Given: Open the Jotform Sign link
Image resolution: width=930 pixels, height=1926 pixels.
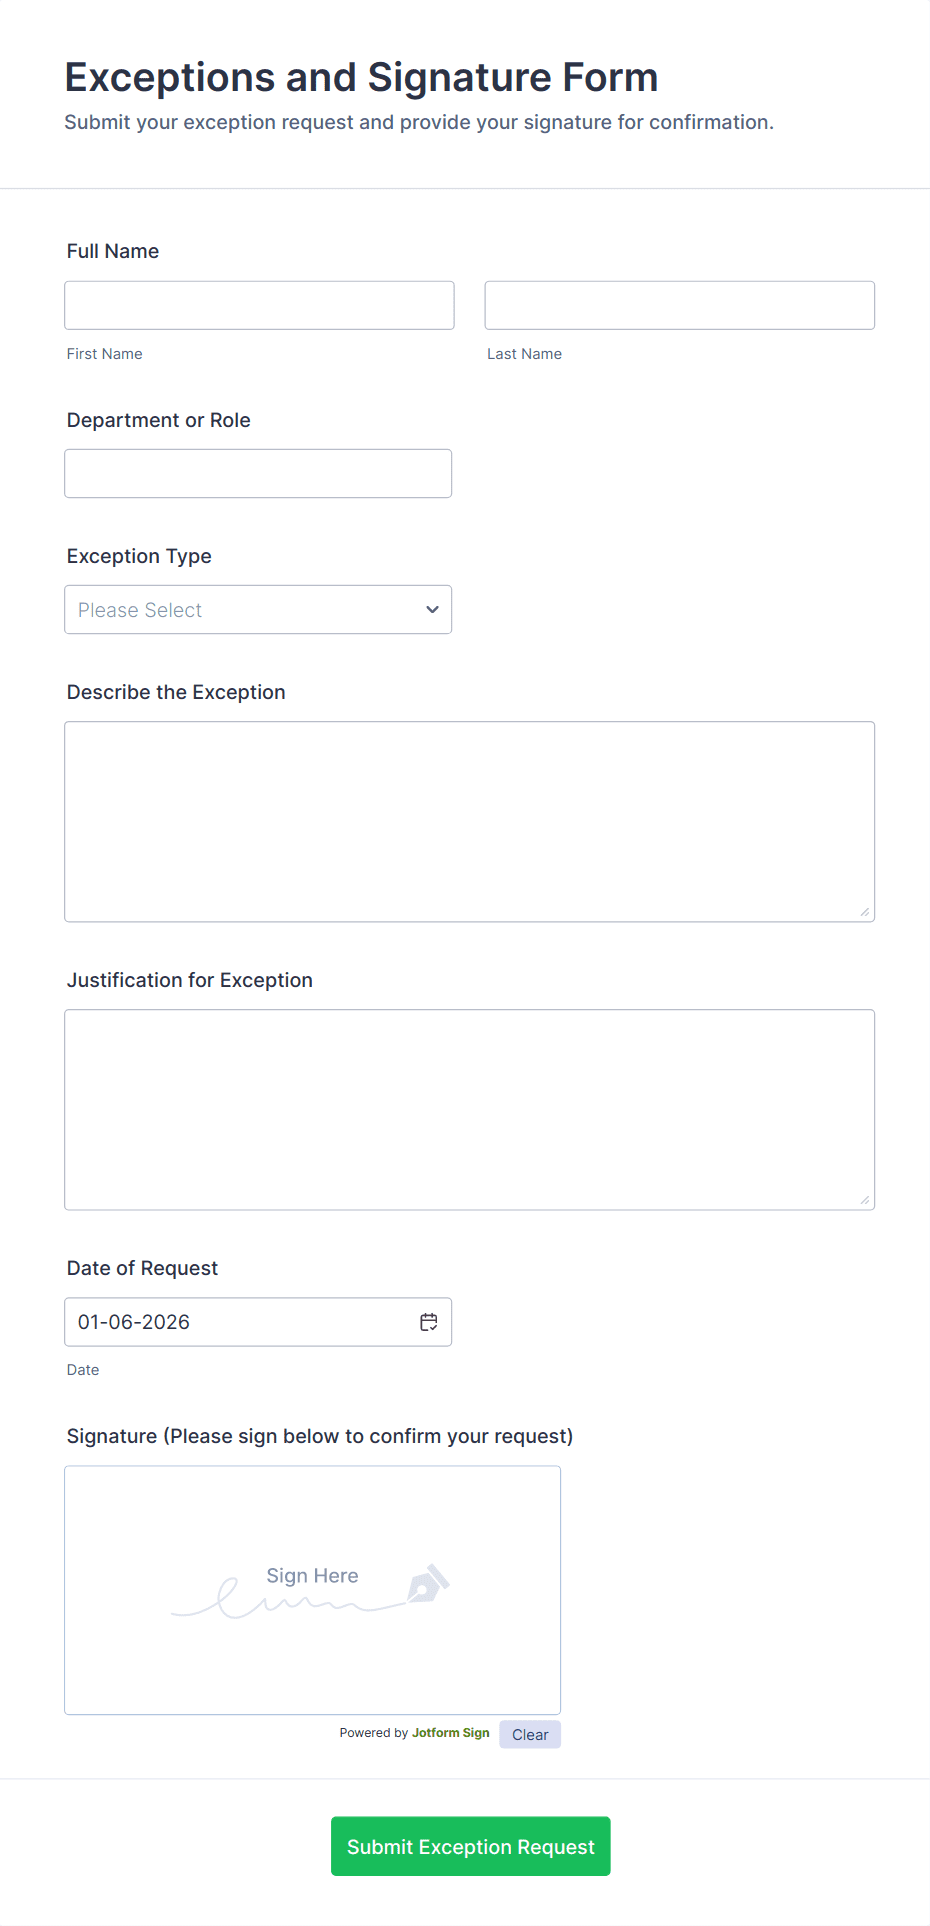Looking at the screenshot, I should point(450,1733).
